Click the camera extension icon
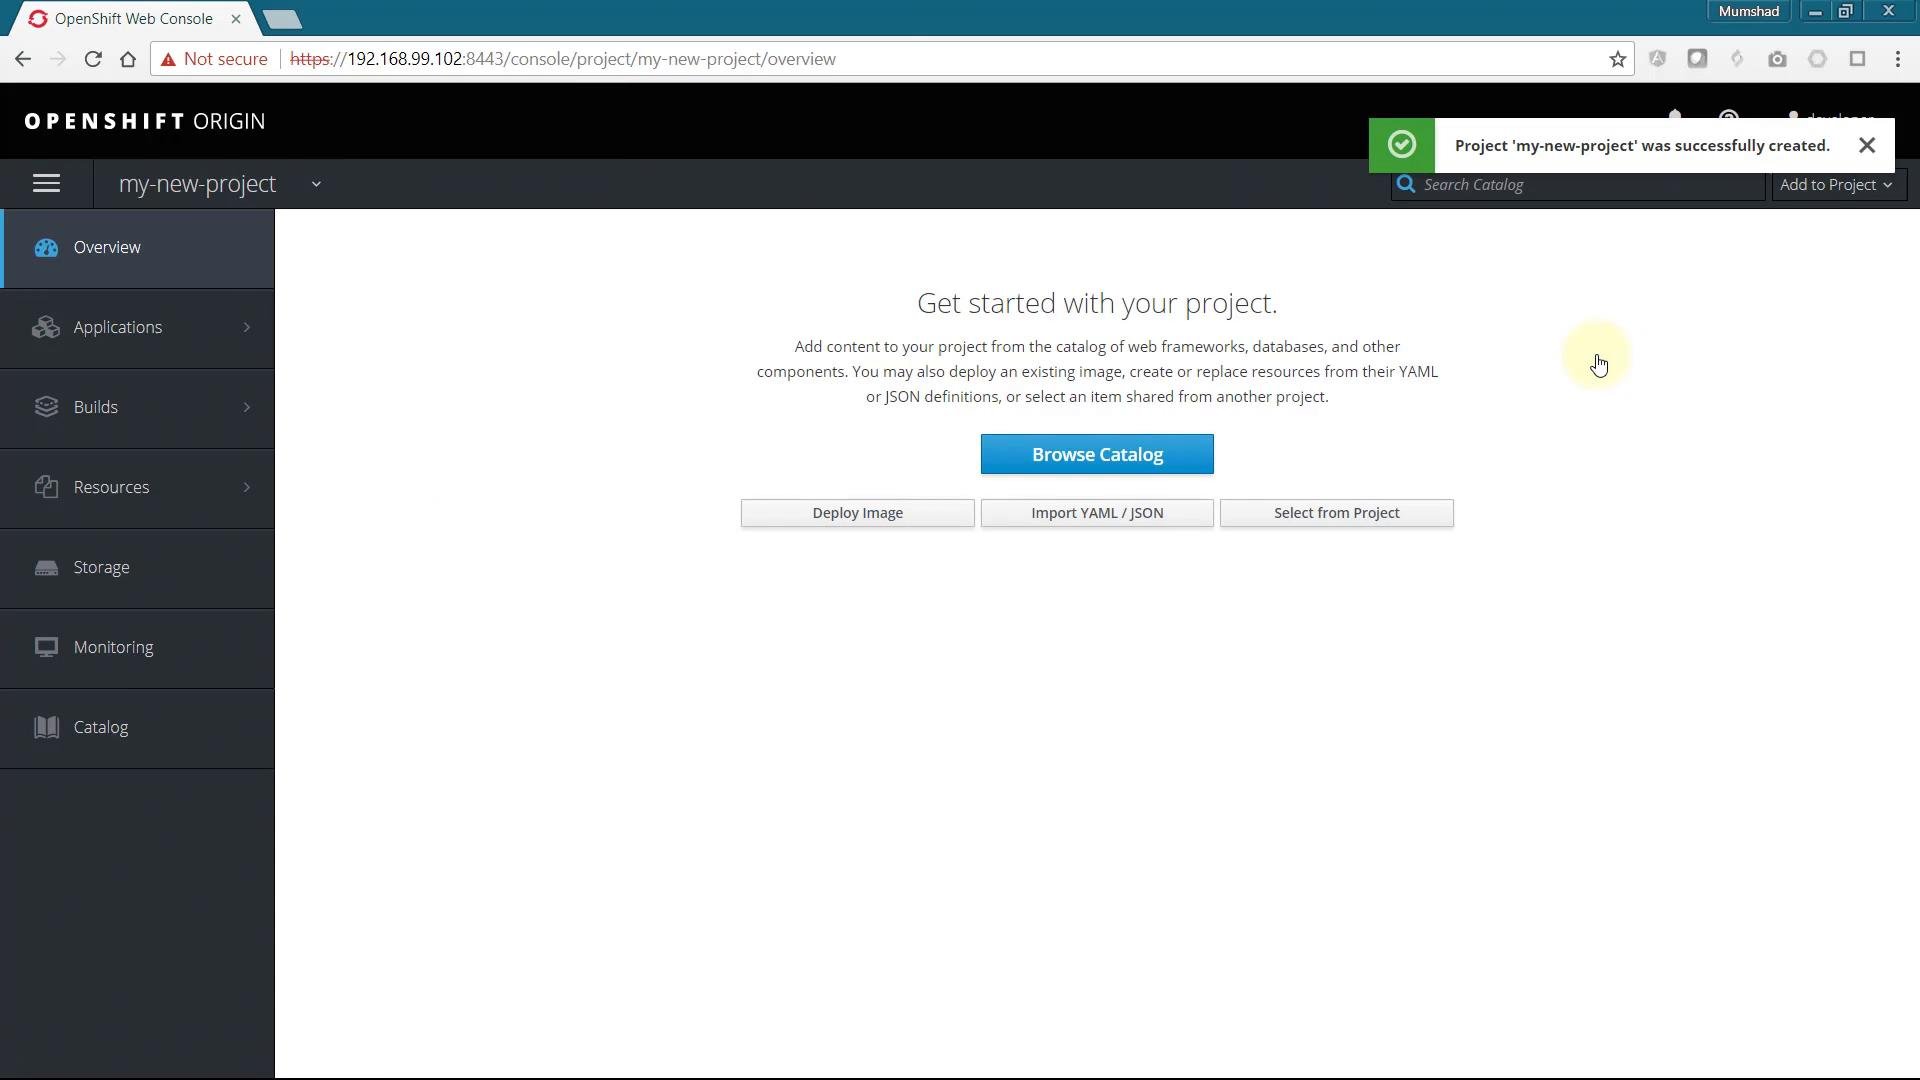 (1777, 59)
